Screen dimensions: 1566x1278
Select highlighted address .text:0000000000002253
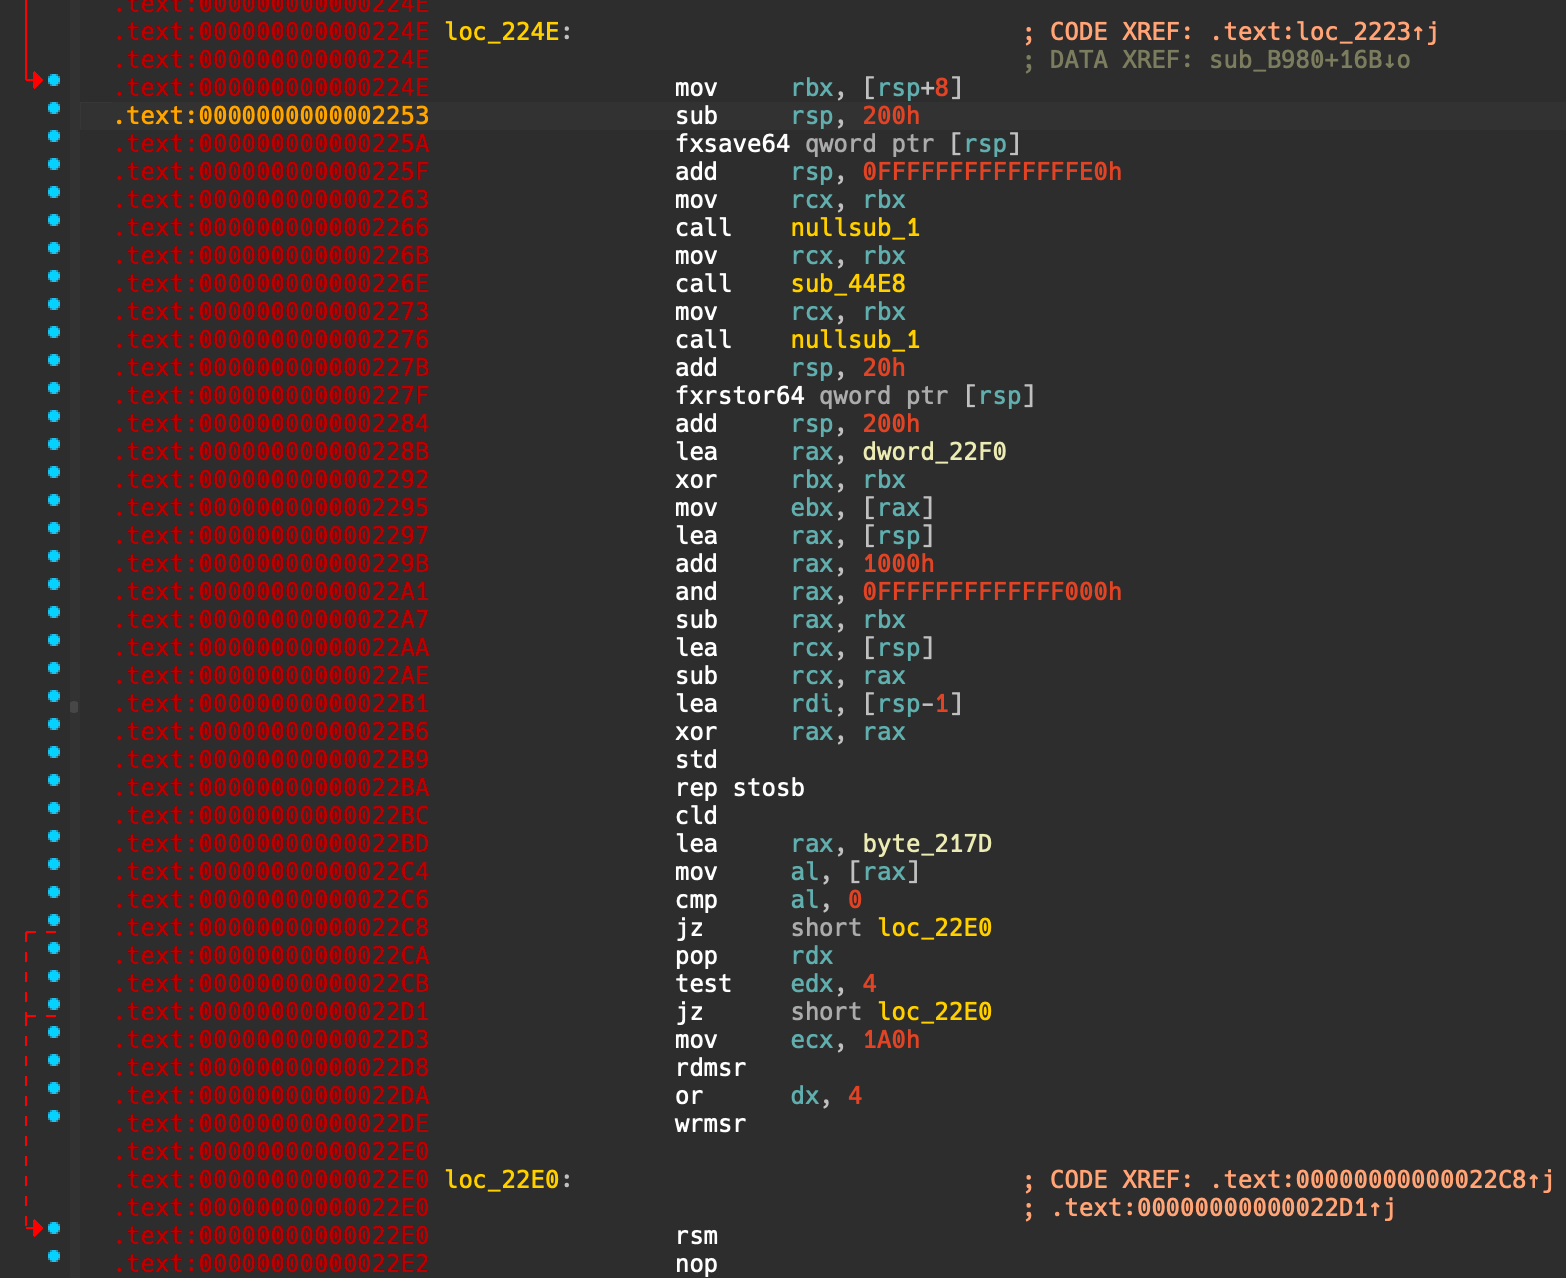click(272, 116)
